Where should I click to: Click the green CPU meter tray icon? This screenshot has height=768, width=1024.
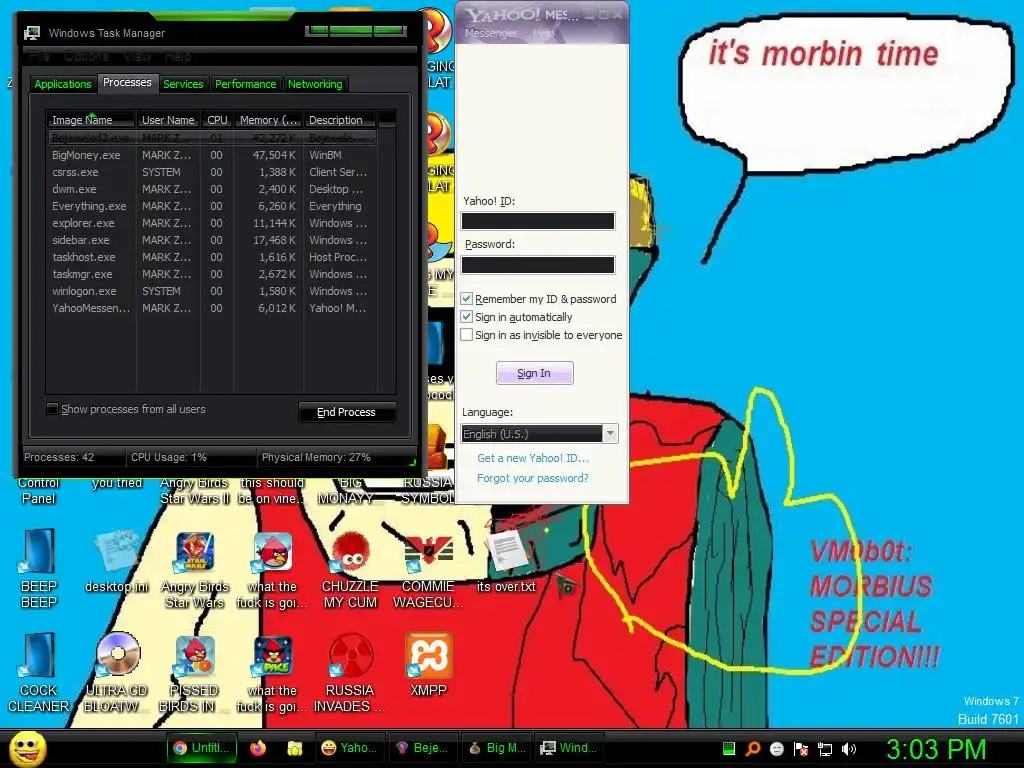pos(729,748)
